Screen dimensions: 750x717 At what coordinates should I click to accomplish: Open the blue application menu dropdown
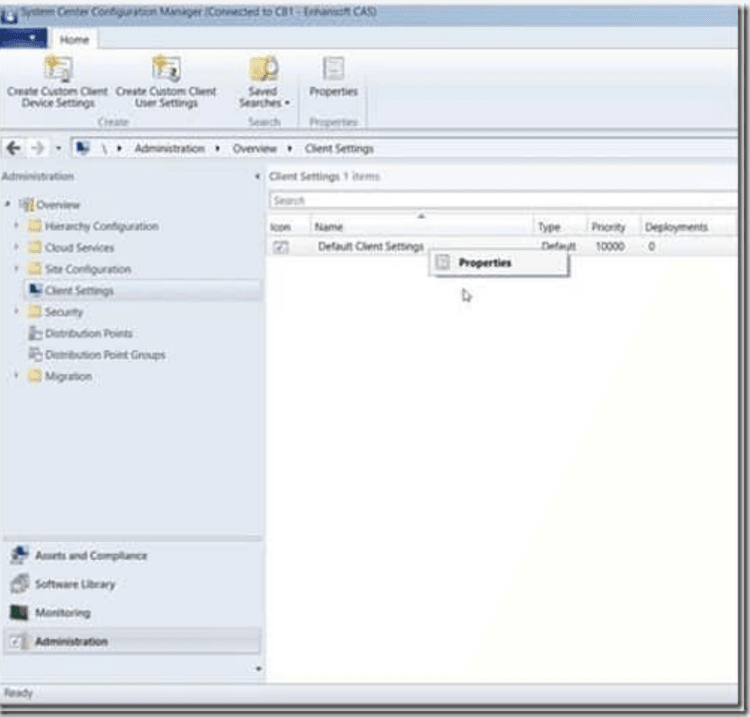point(23,38)
